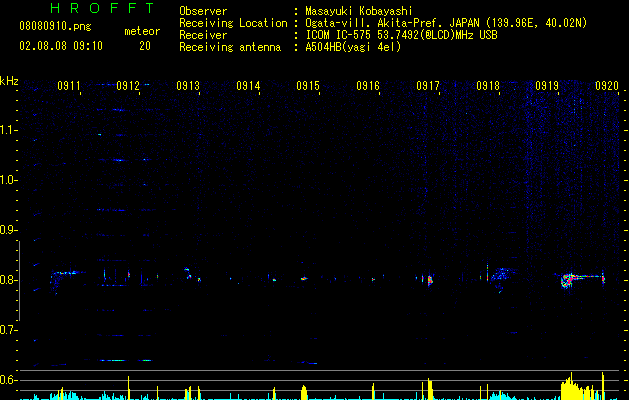Image resolution: width=629 pixels, height=400 pixels.
Task: Click the 0919 time marker
Action: pos(547,85)
